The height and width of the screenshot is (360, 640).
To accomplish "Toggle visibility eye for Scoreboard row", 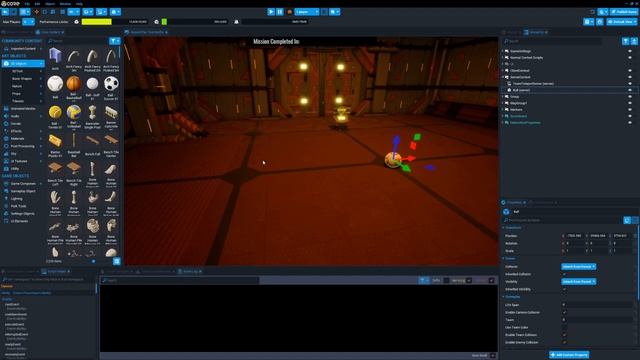I will pyautogui.click(x=630, y=116).
